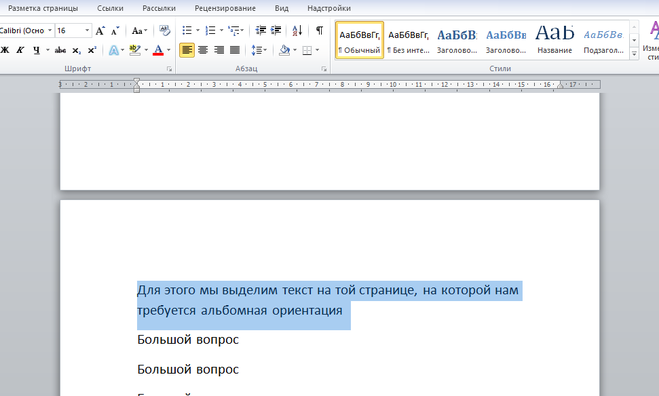This screenshot has height=396, width=659.
Task: Apply the Подзаголовок style
Action: click(604, 40)
